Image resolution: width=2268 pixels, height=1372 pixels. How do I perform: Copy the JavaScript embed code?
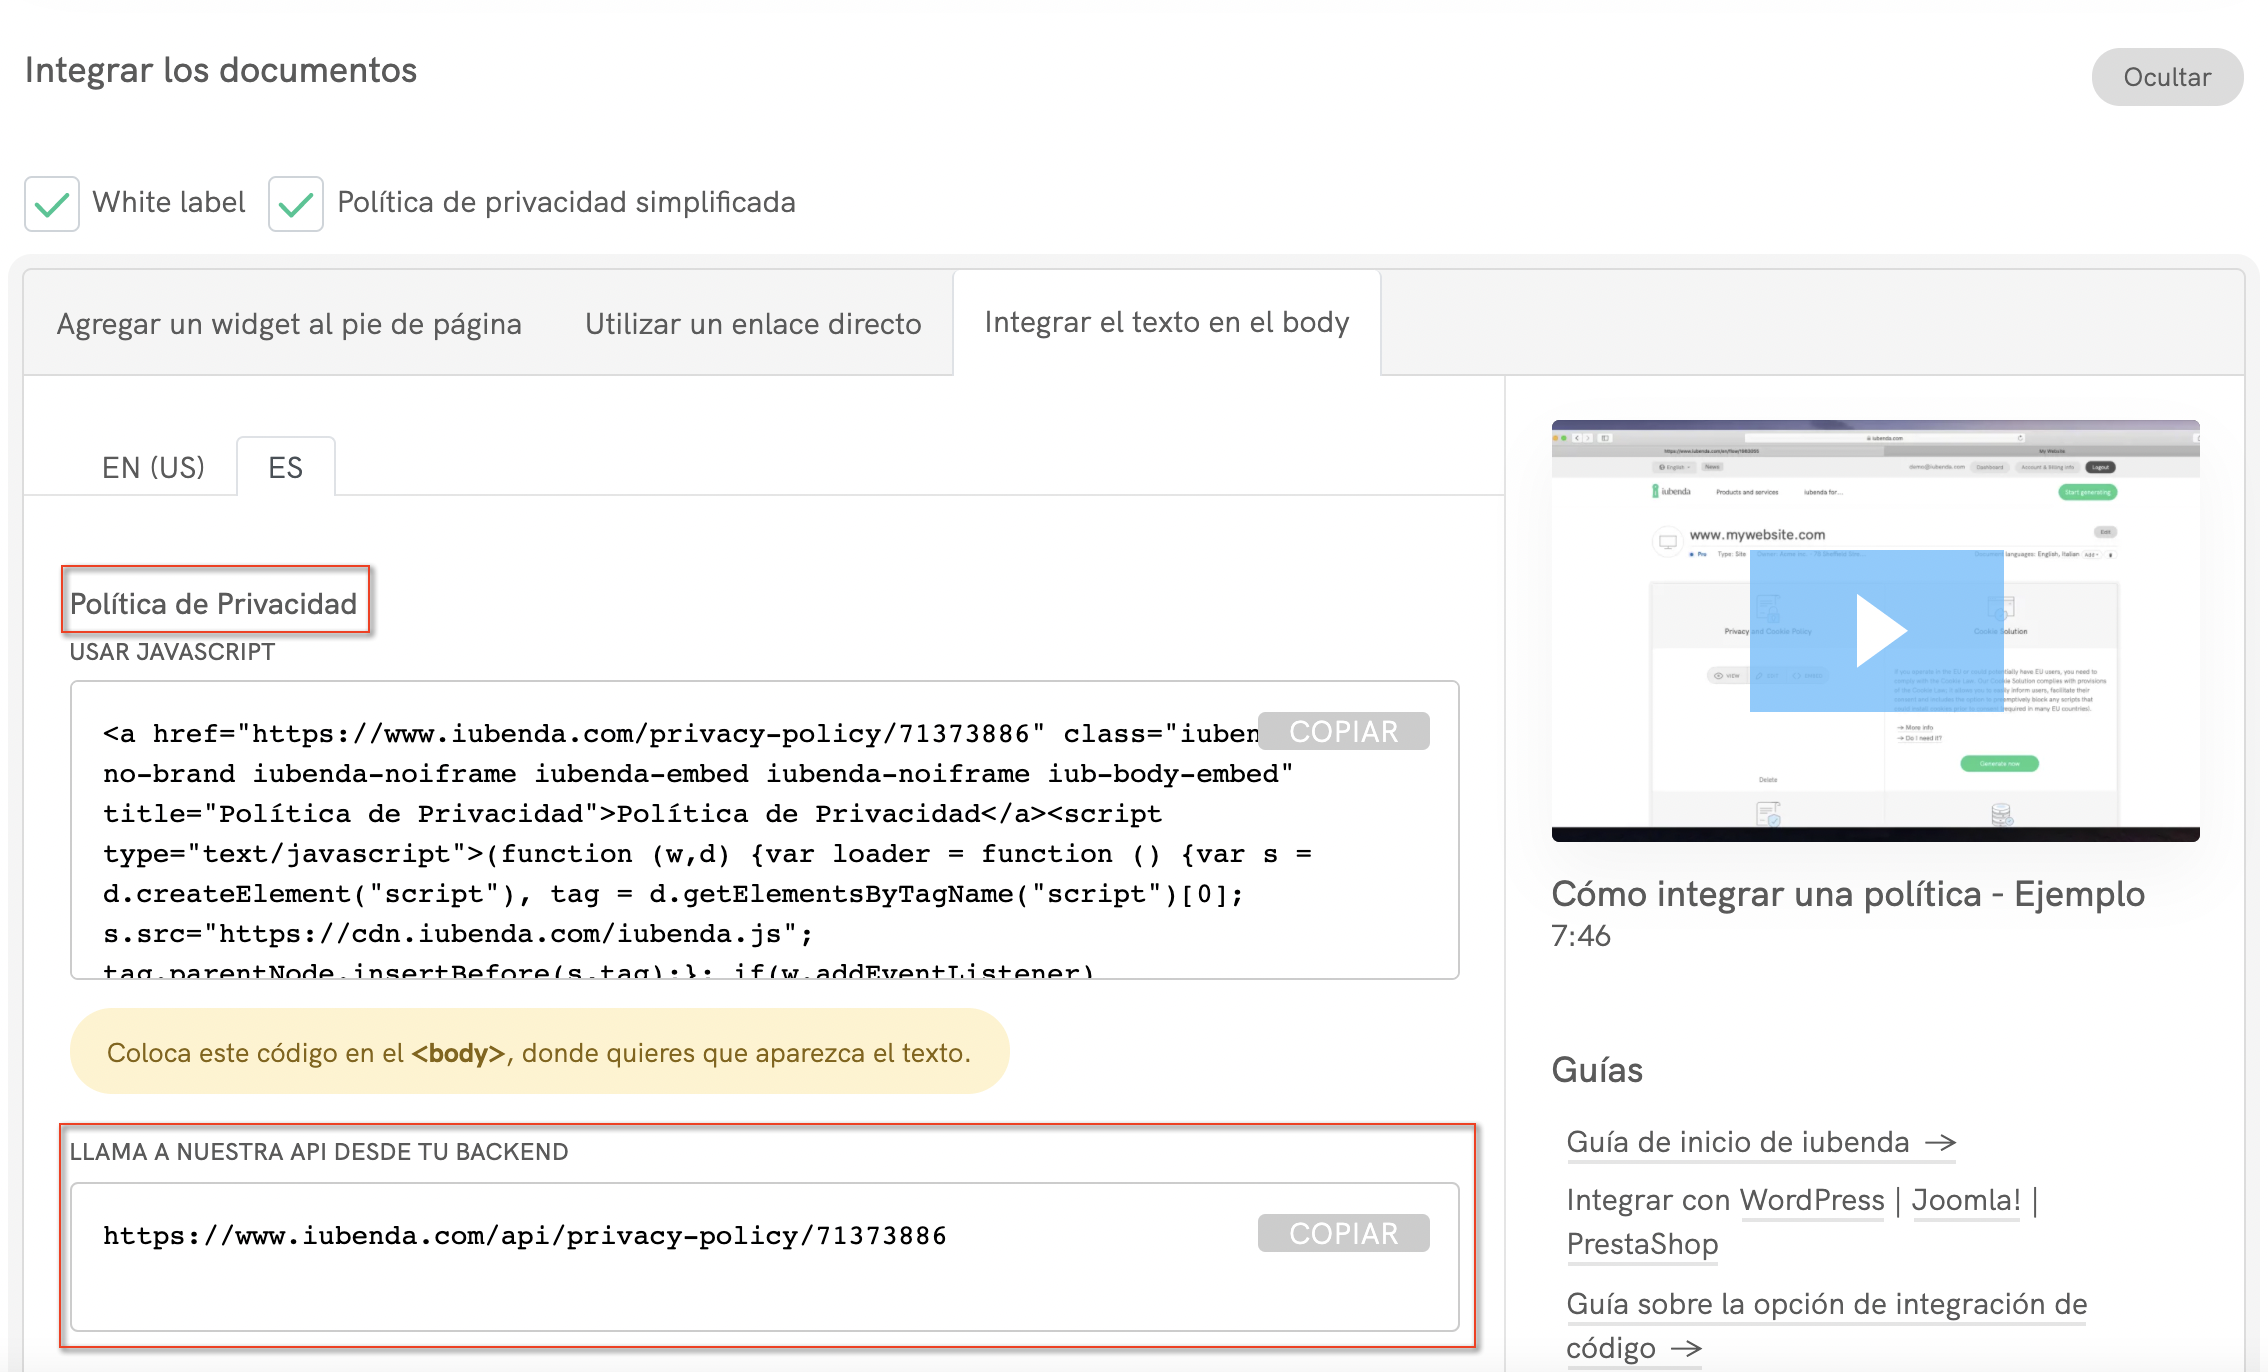(x=1343, y=731)
